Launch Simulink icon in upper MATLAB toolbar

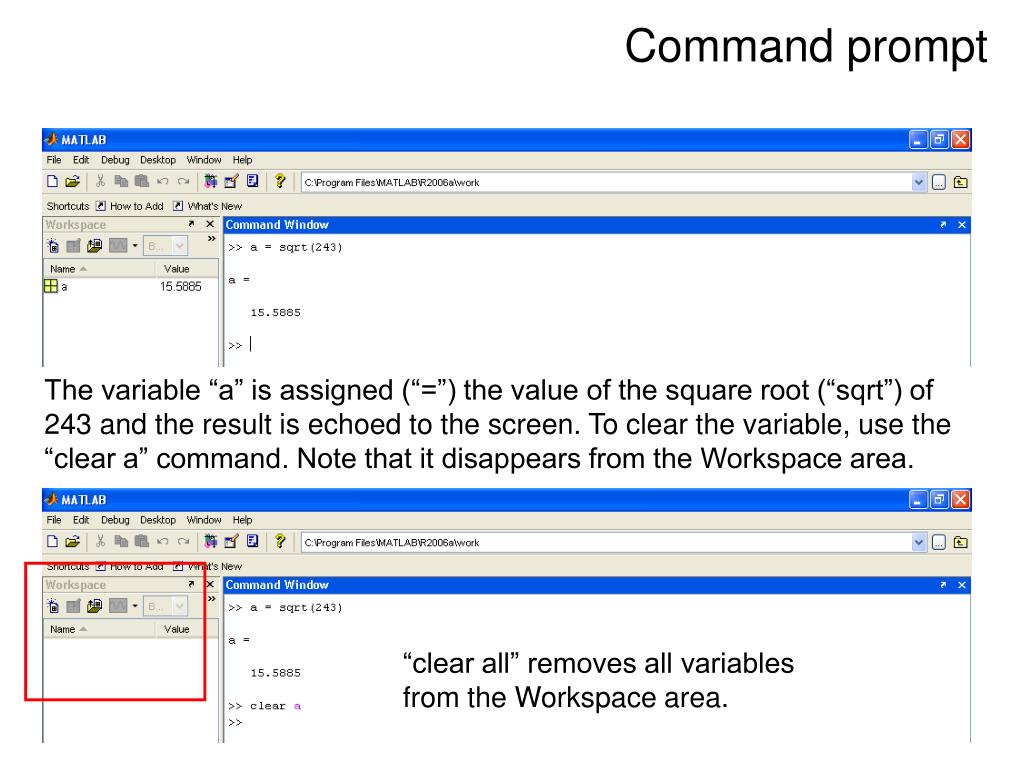210,182
